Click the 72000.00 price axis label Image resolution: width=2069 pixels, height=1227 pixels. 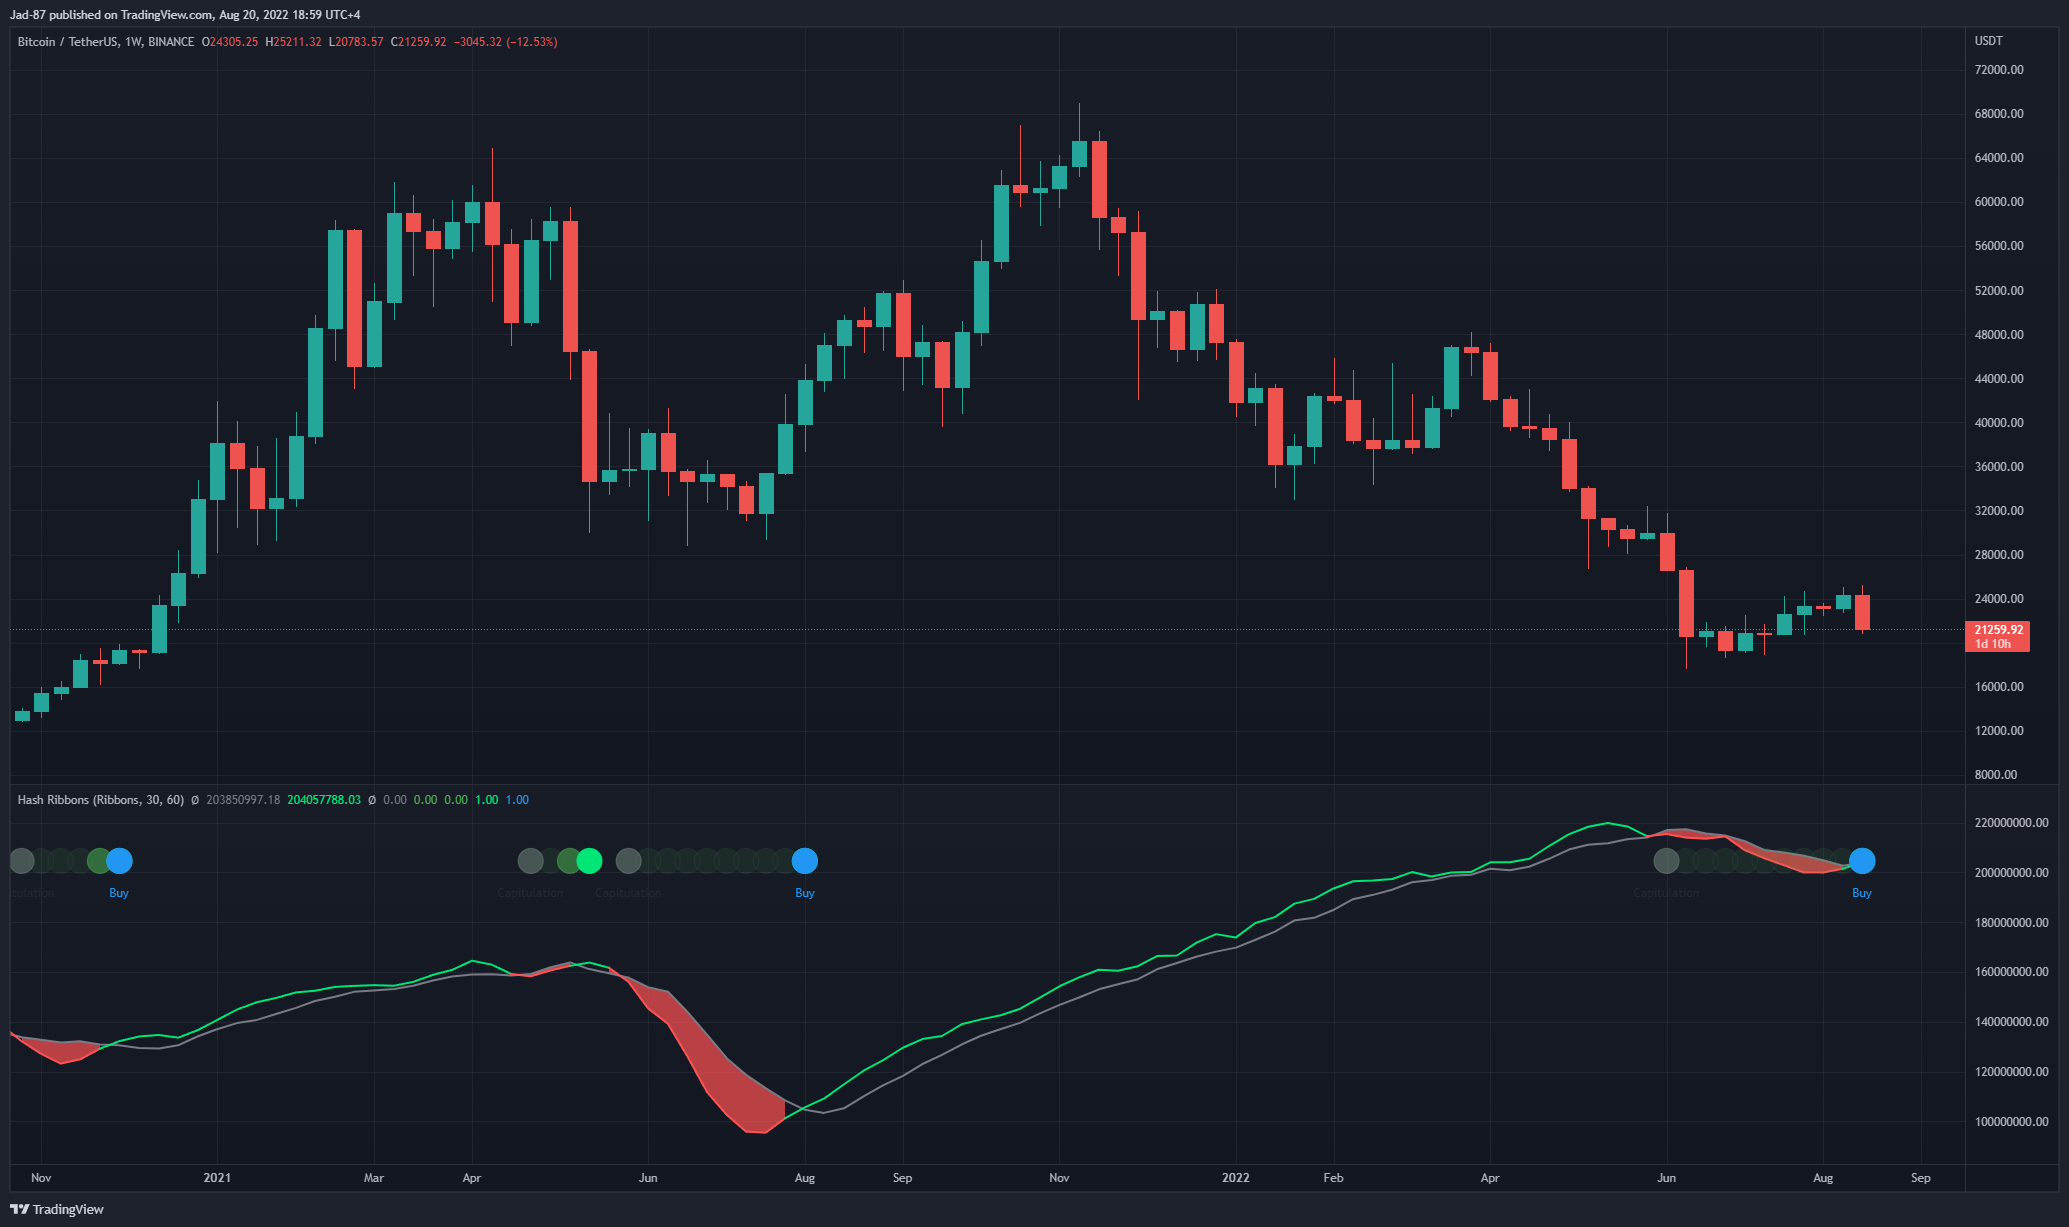(x=1999, y=70)
